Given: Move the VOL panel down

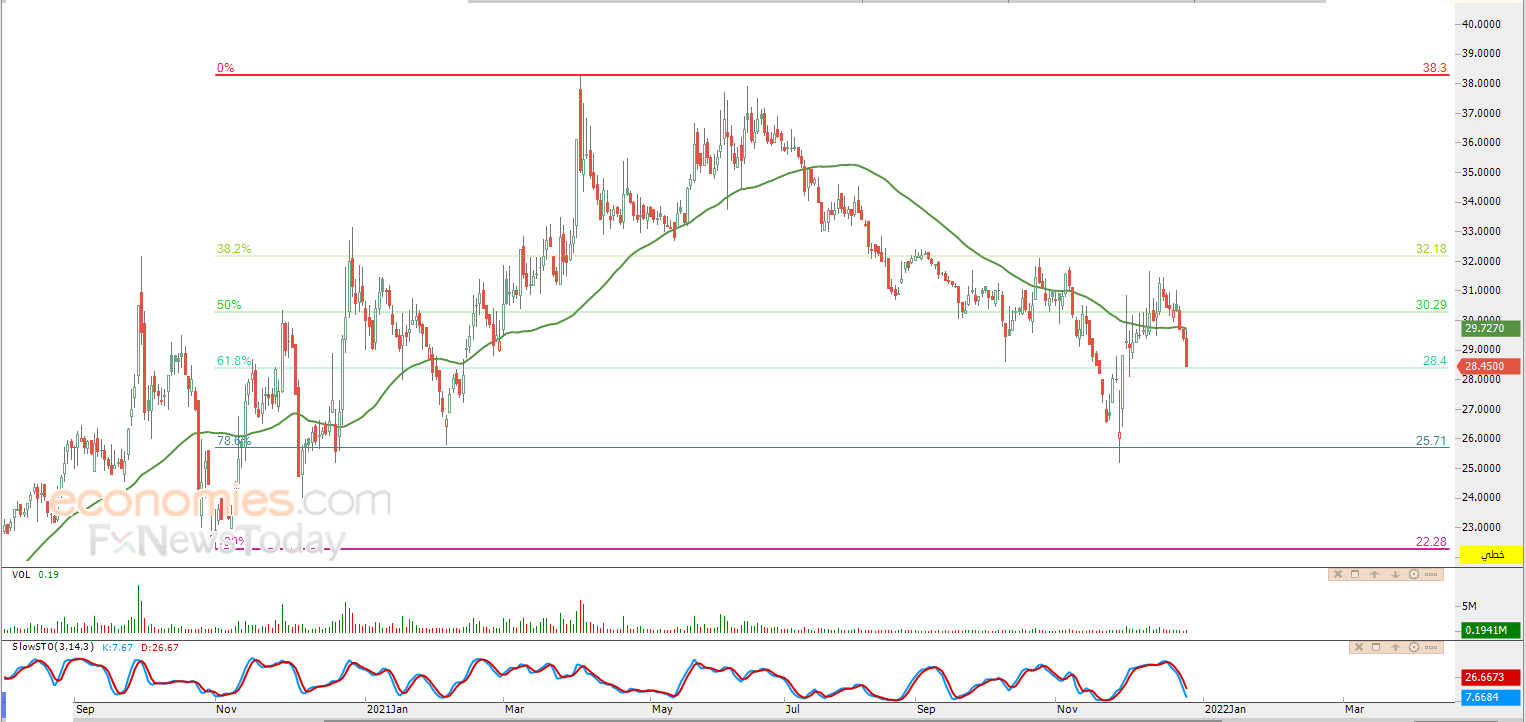Looking at the screenshot, I should pos(1394,574).
